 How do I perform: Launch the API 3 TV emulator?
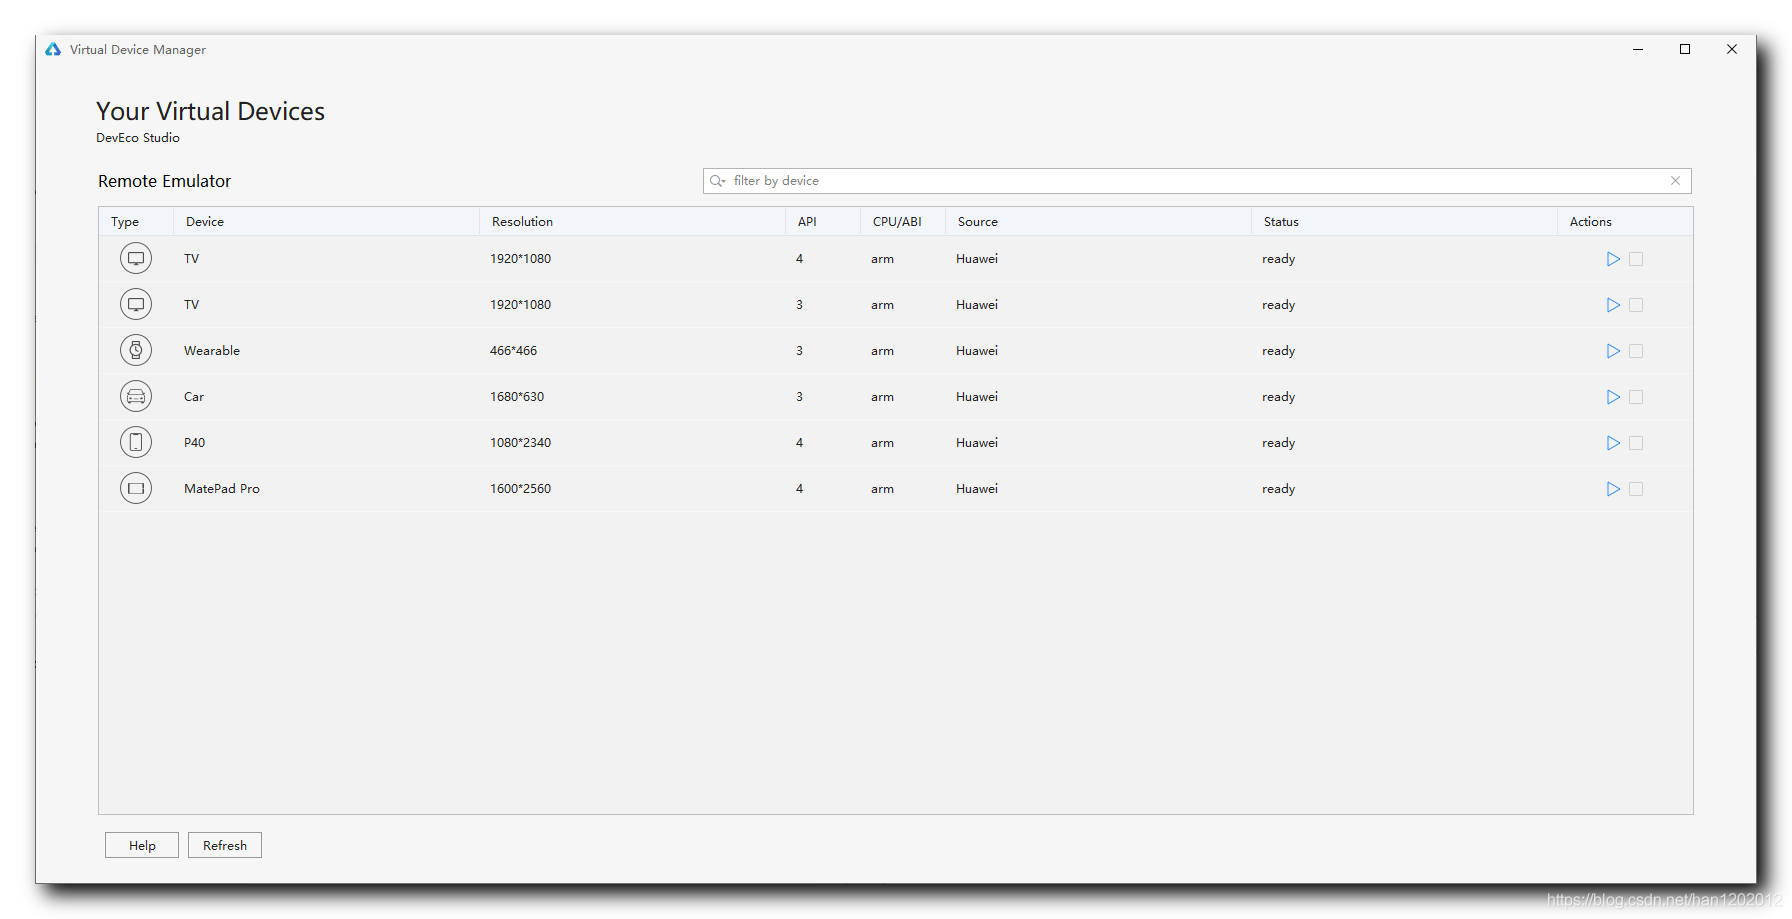point(1613,305)
